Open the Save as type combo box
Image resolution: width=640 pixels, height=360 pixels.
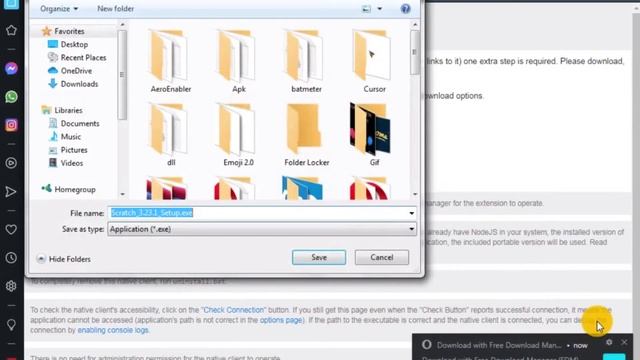(x=262, y=229)
